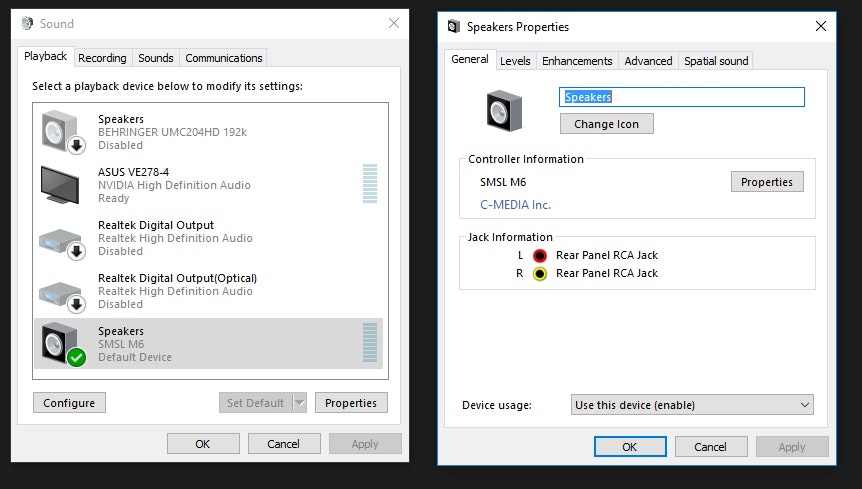Click the C-MEDIA Inc. link
862x489 pixels.
(515, 205)
